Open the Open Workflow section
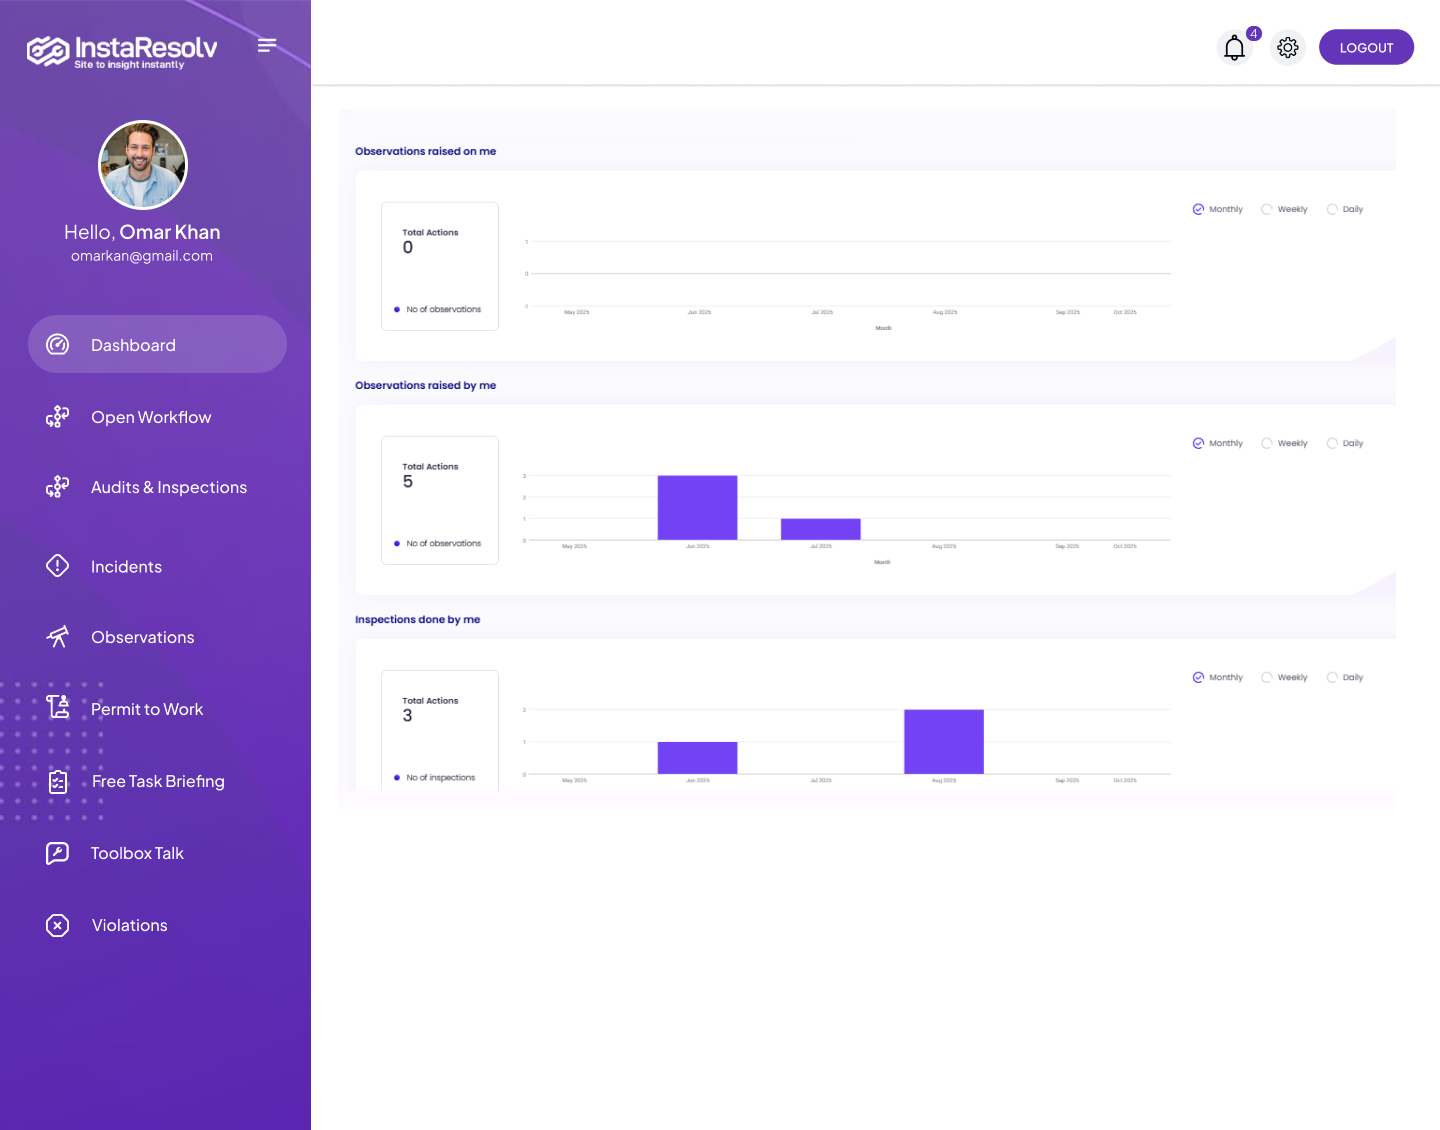 point(151,418)
